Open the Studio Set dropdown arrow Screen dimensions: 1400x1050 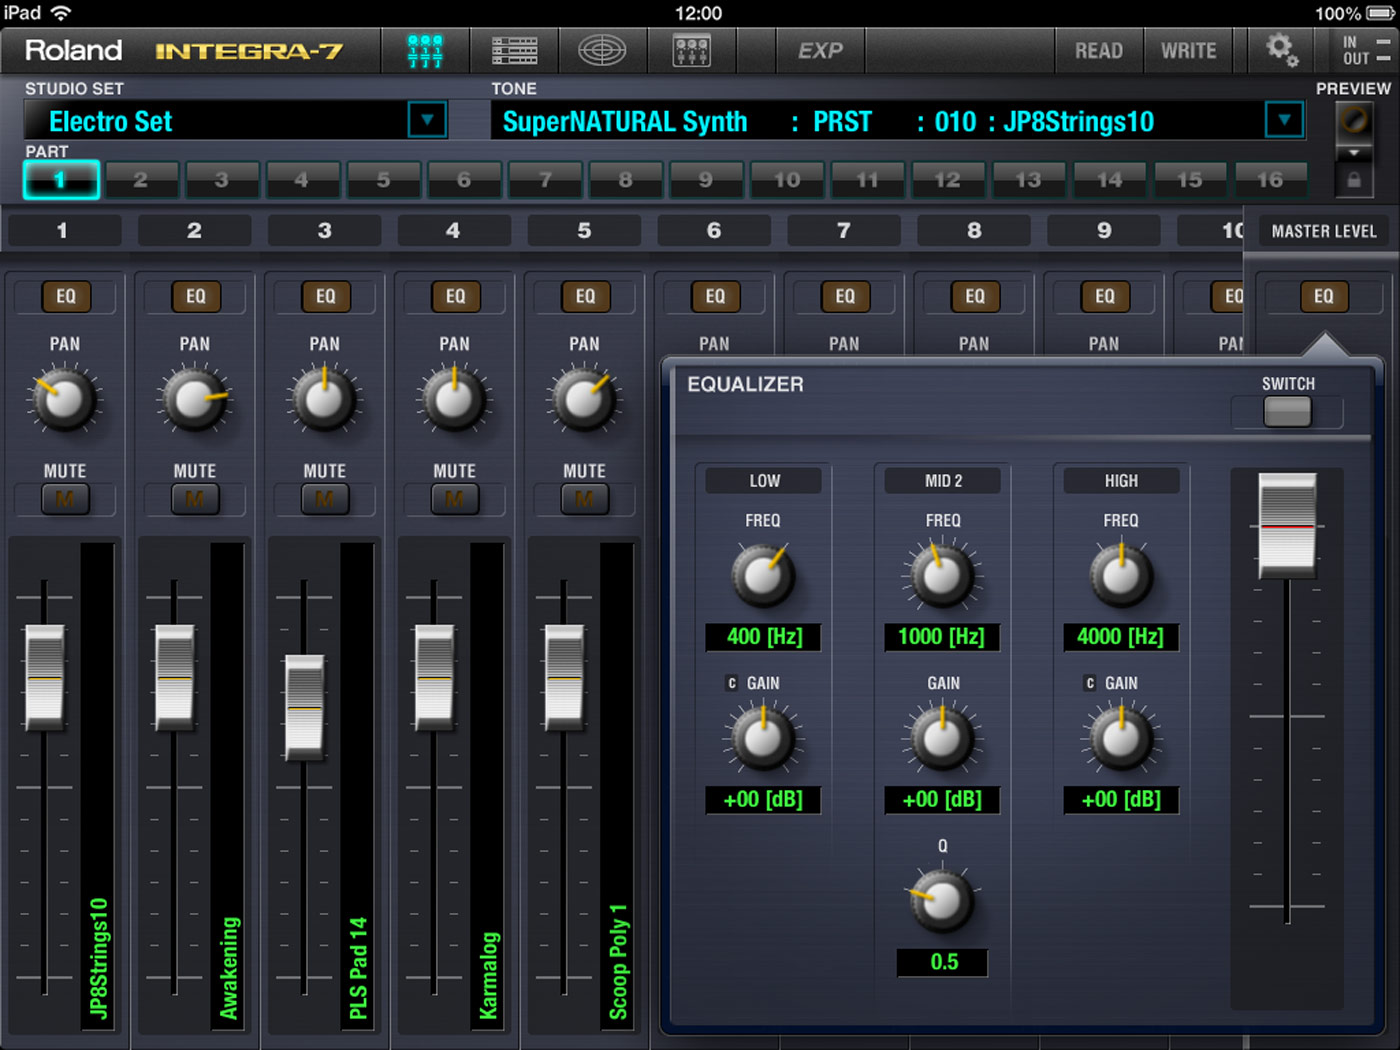[x=427, y=121]
